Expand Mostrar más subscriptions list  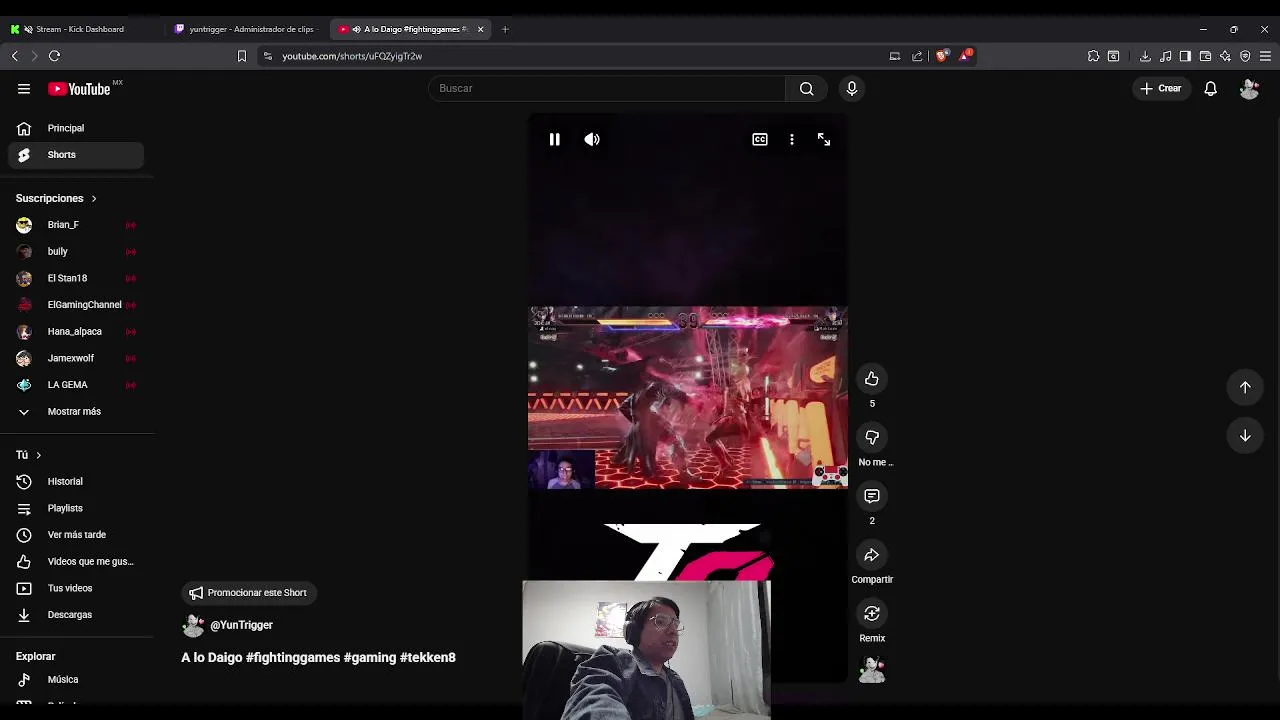click(76, 411)
